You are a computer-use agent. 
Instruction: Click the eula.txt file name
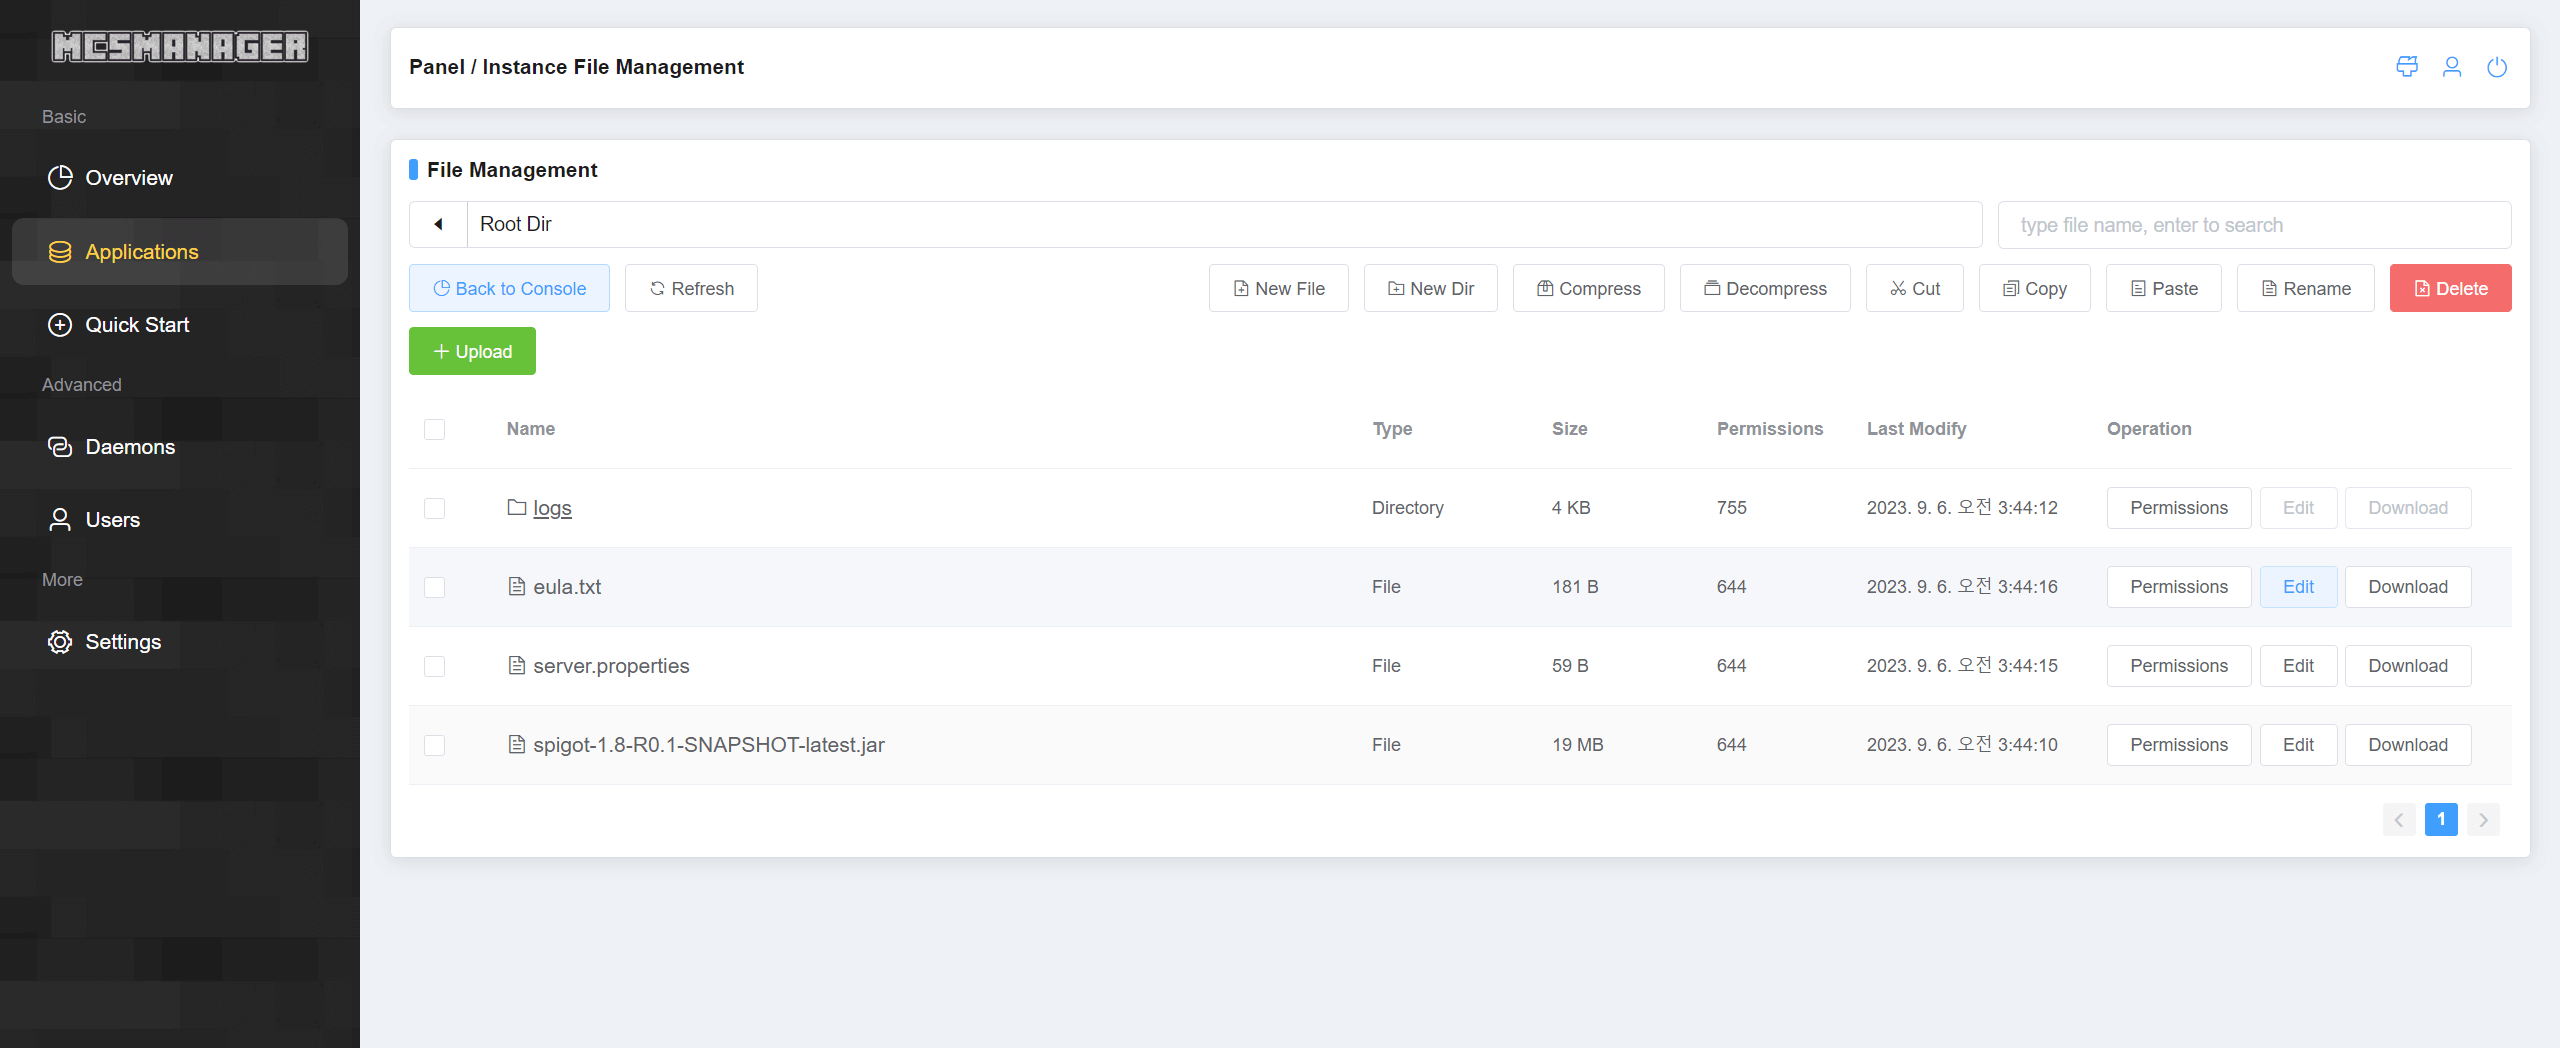coord(567,587)
